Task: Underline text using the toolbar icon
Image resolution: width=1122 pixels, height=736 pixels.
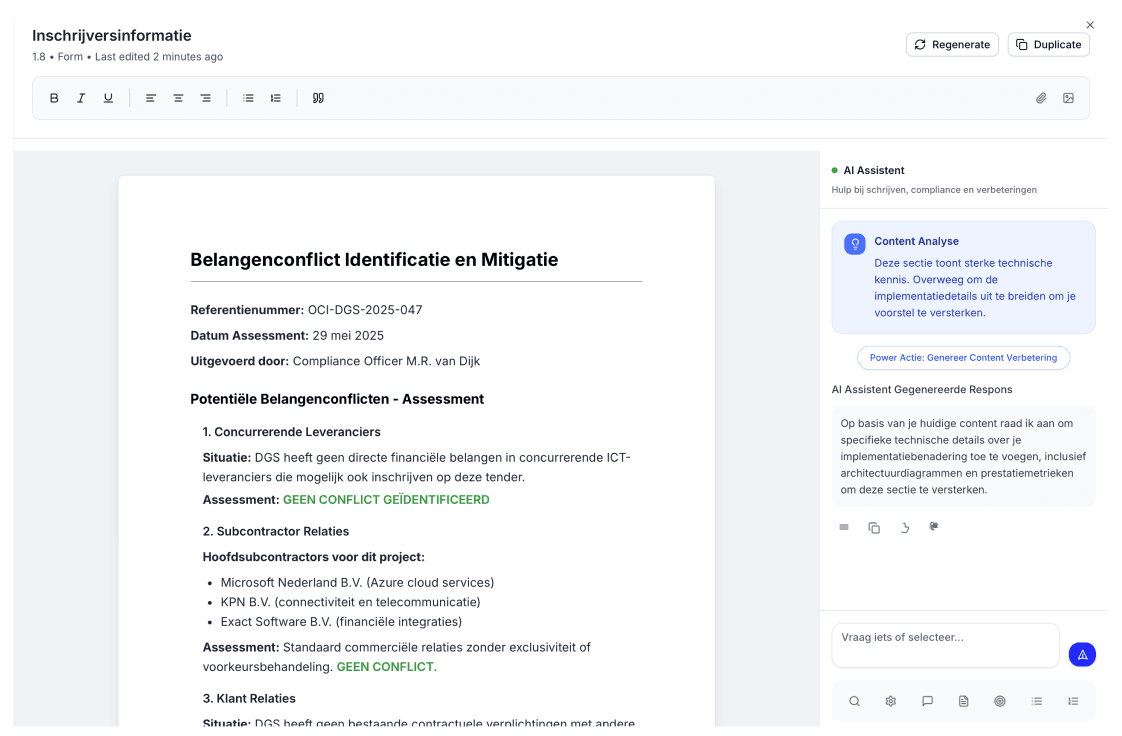Action: click(108, 98)
